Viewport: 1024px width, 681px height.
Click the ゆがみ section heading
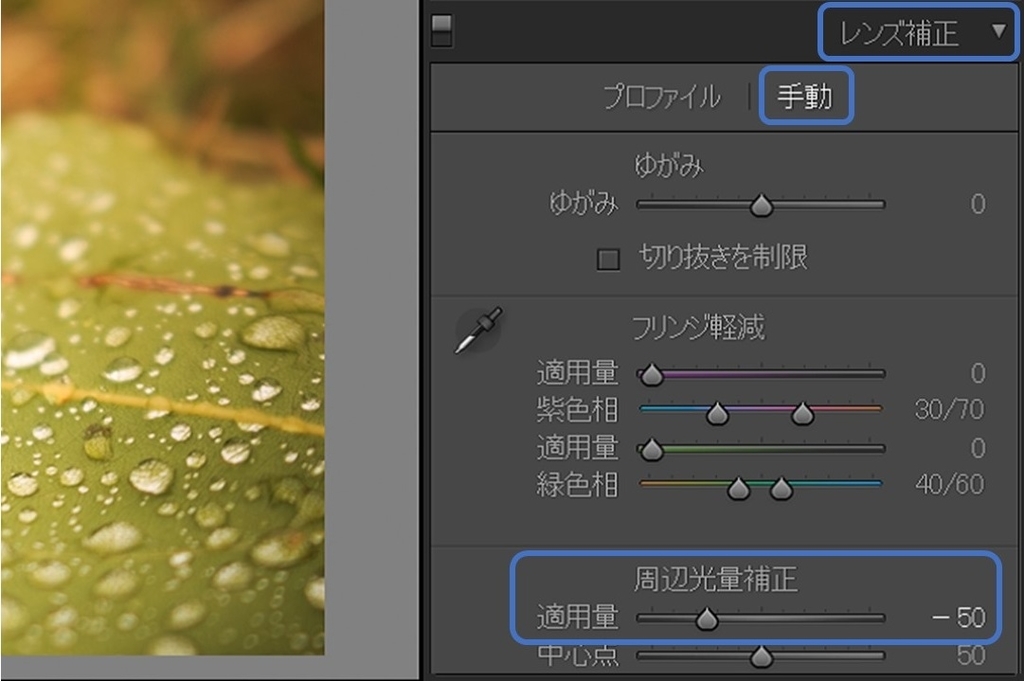click(669, 166)
